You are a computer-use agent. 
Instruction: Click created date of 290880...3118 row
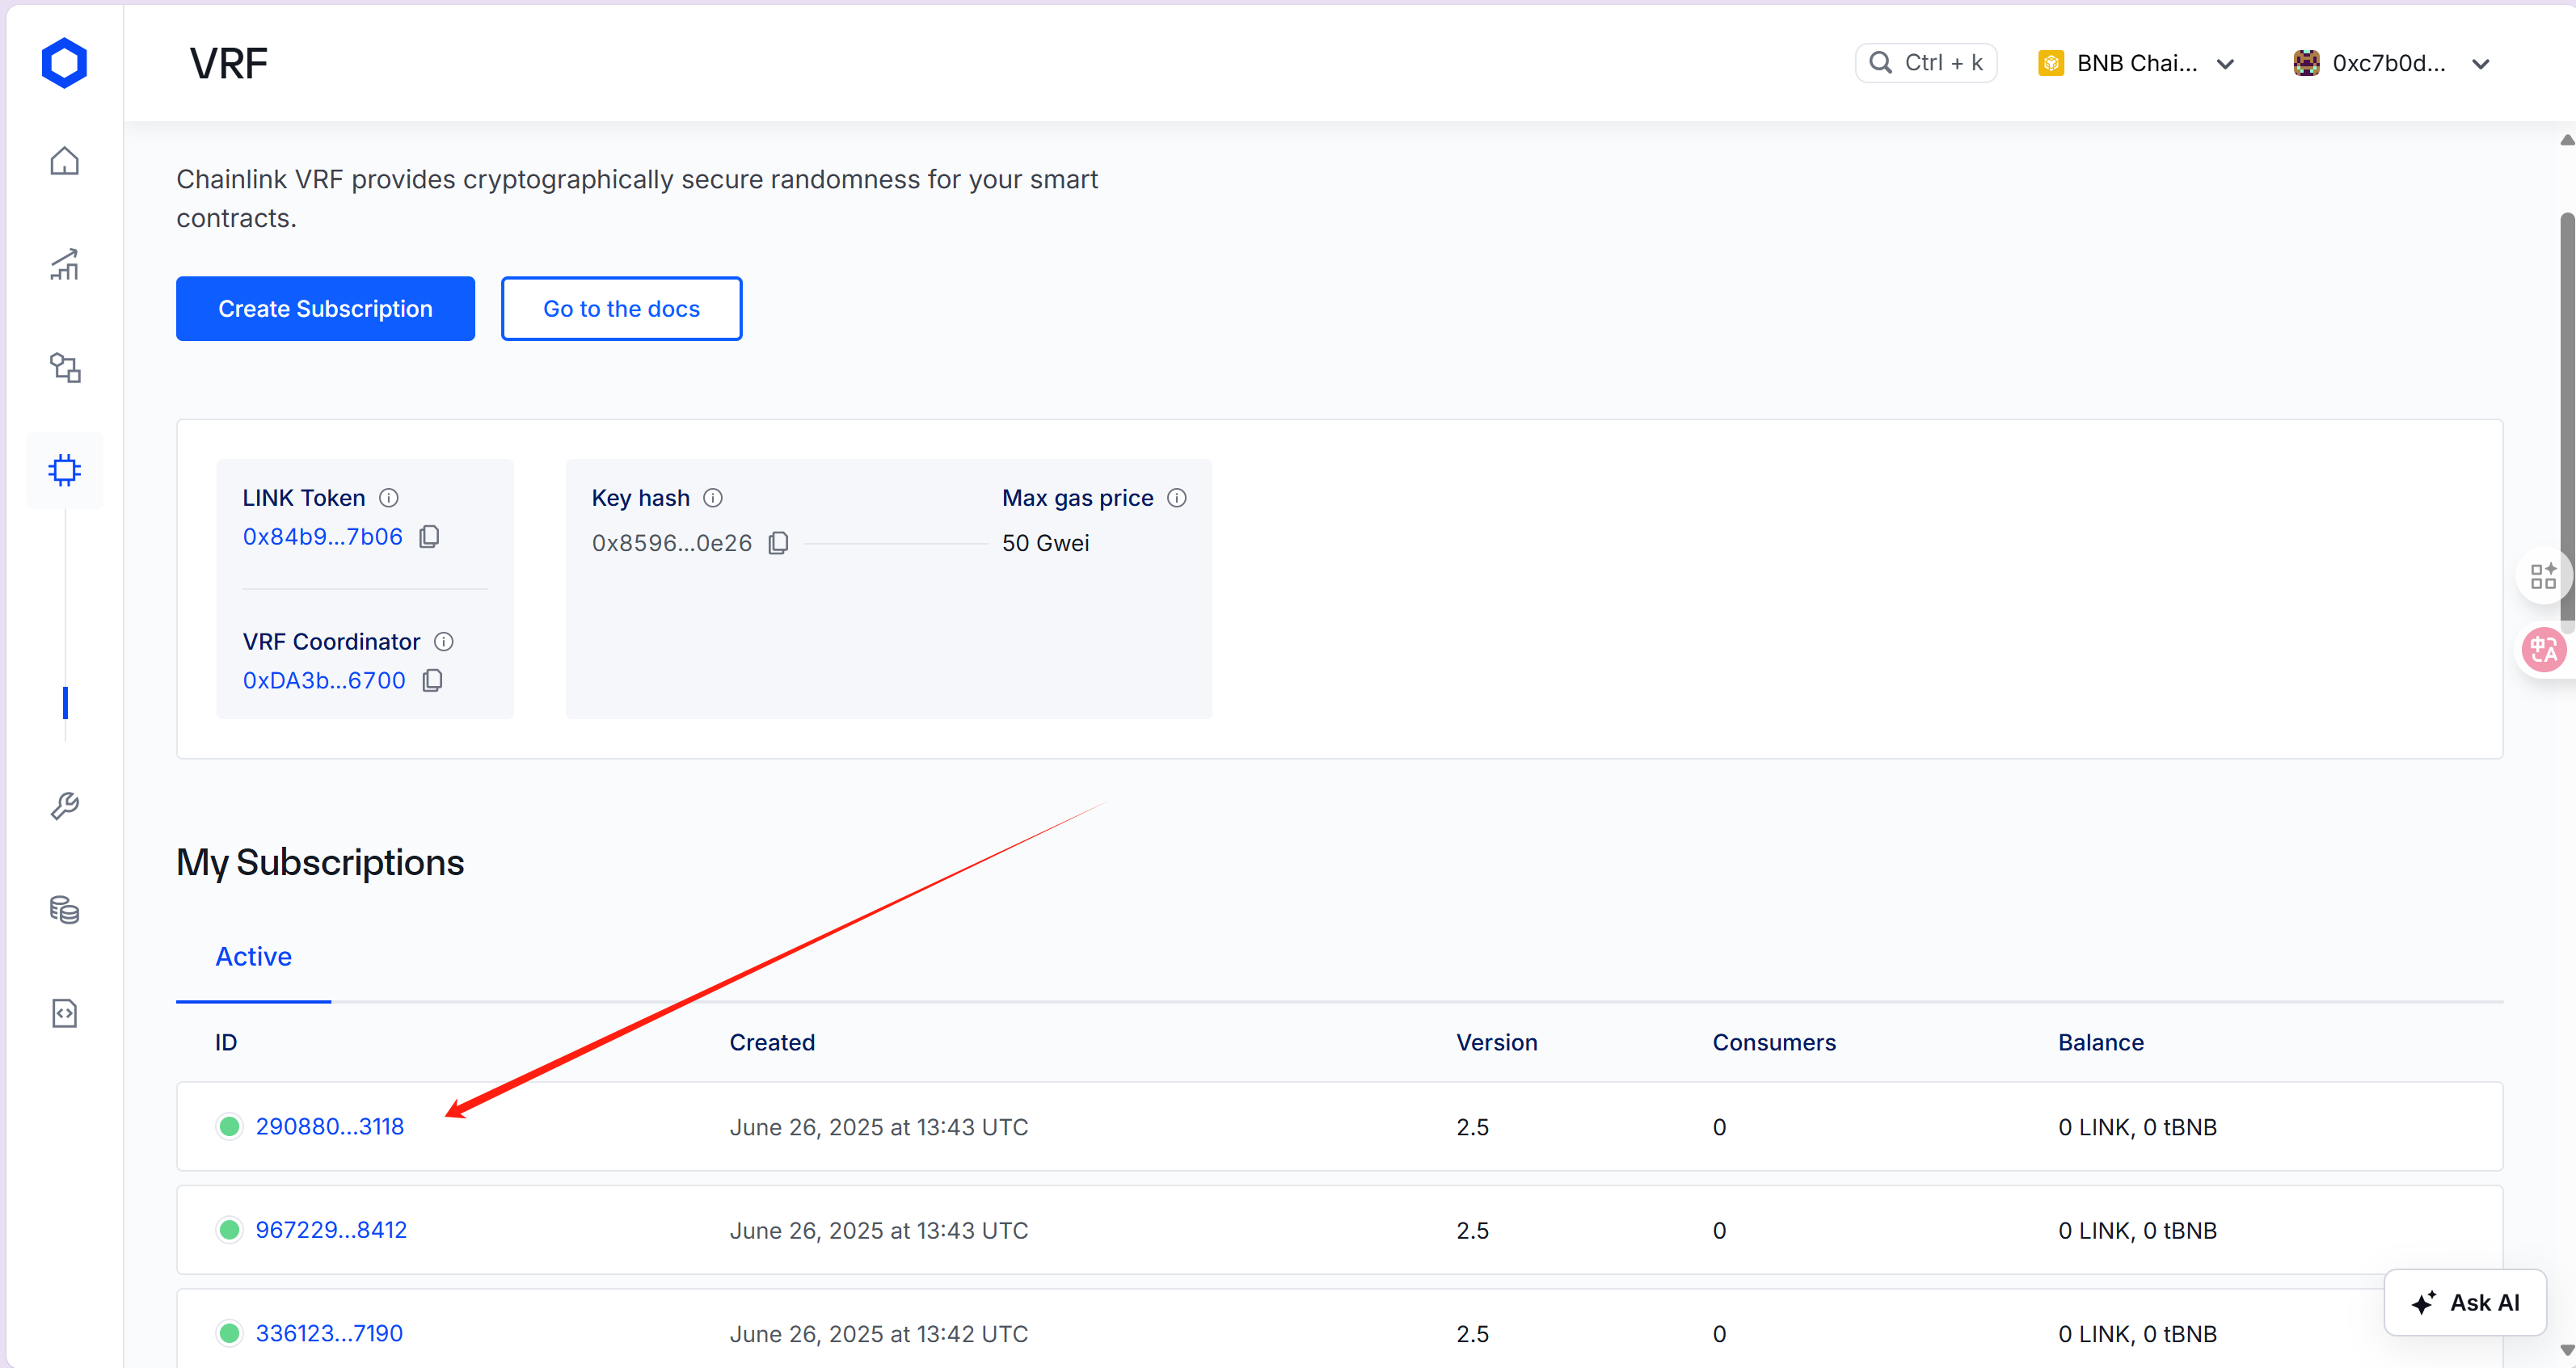[879, 1127]
